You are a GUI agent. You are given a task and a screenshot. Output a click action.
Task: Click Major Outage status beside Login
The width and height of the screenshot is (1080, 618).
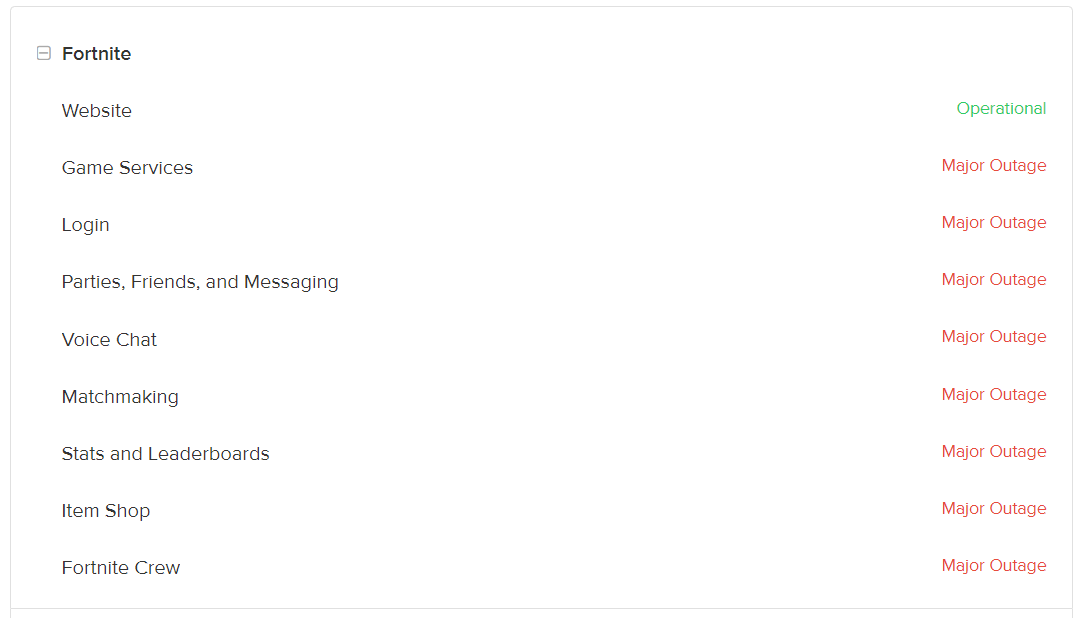point(993,223)
